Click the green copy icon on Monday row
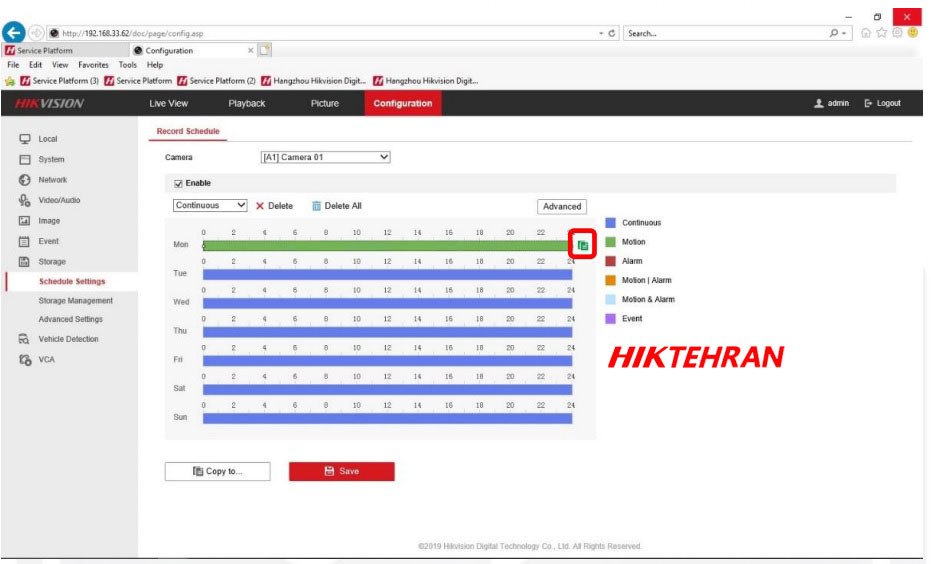This screenshot has height=564, width=931. pyautogui.click(x=582, y=245)
